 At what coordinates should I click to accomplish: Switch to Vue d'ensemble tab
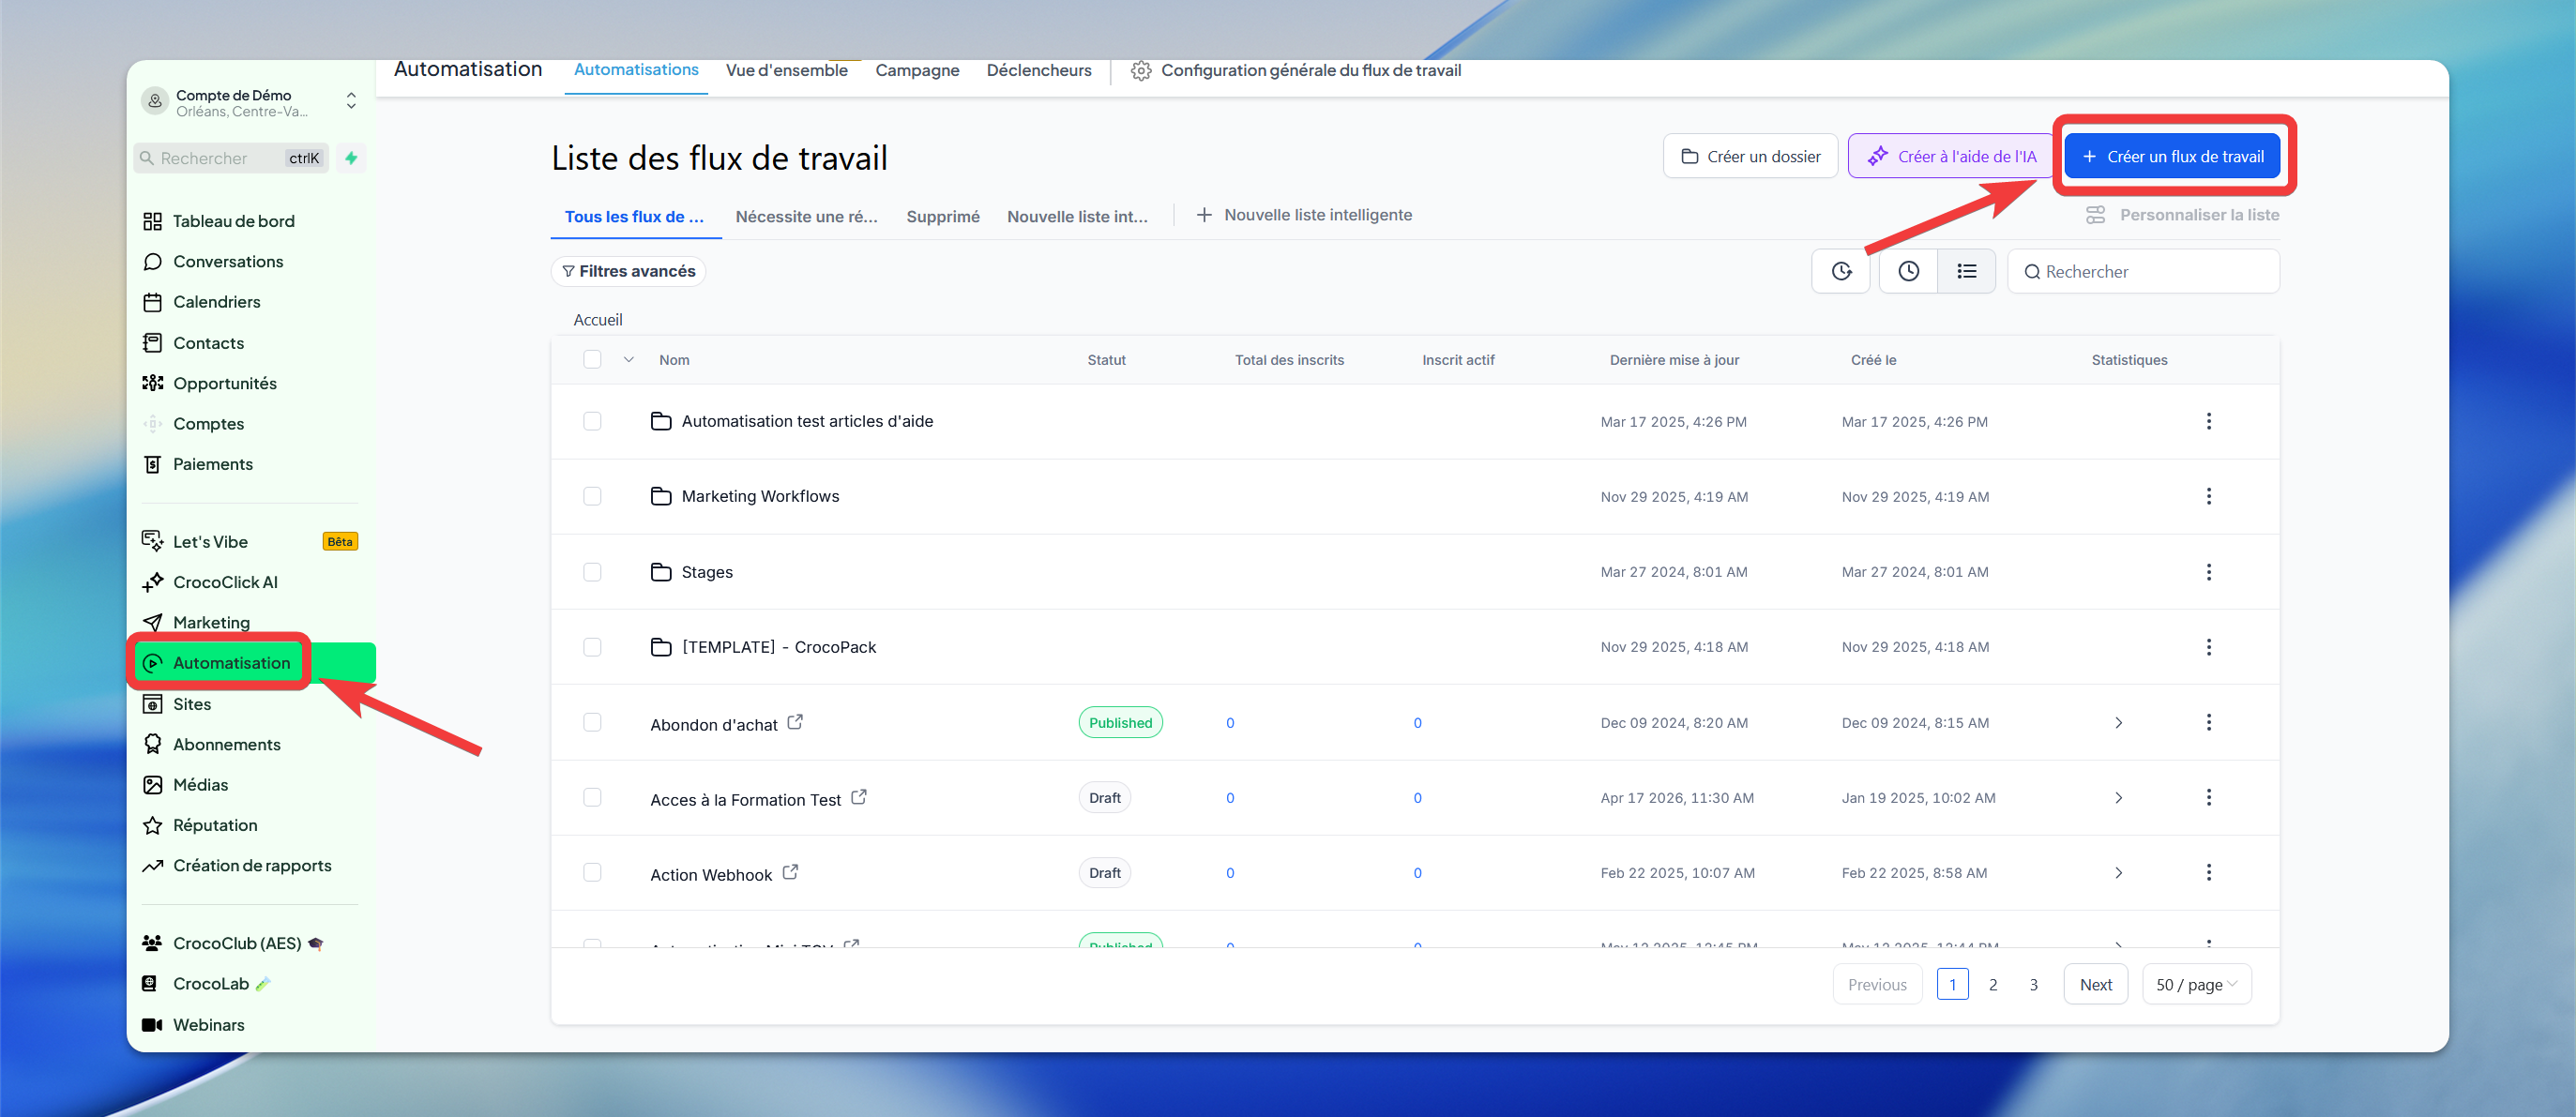pos(786,70)
